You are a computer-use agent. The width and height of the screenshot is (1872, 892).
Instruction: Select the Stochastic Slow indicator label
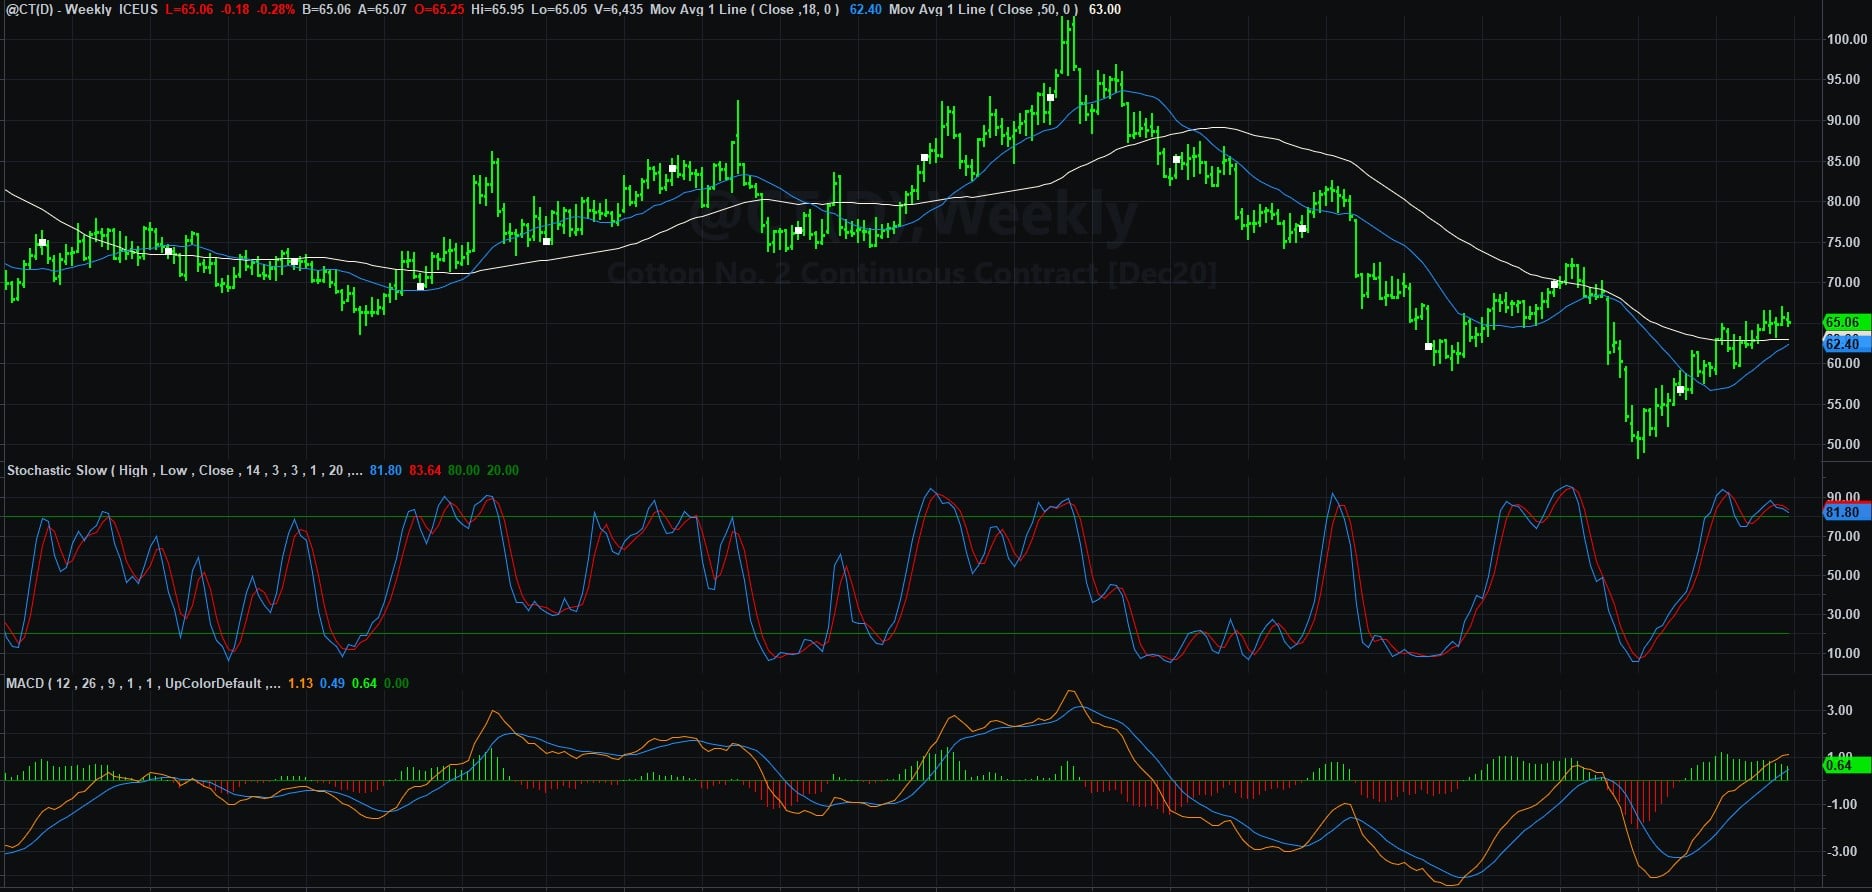(x=184, y=470)
